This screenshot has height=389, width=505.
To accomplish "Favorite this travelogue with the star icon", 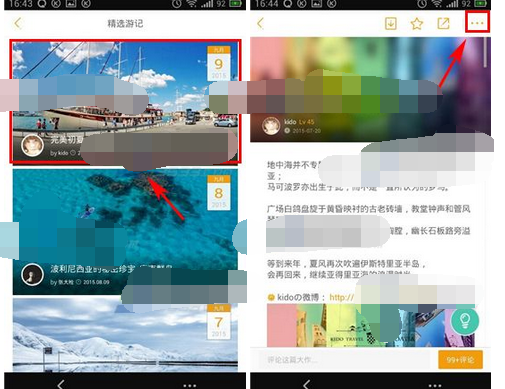I will [x=417, y=24].
